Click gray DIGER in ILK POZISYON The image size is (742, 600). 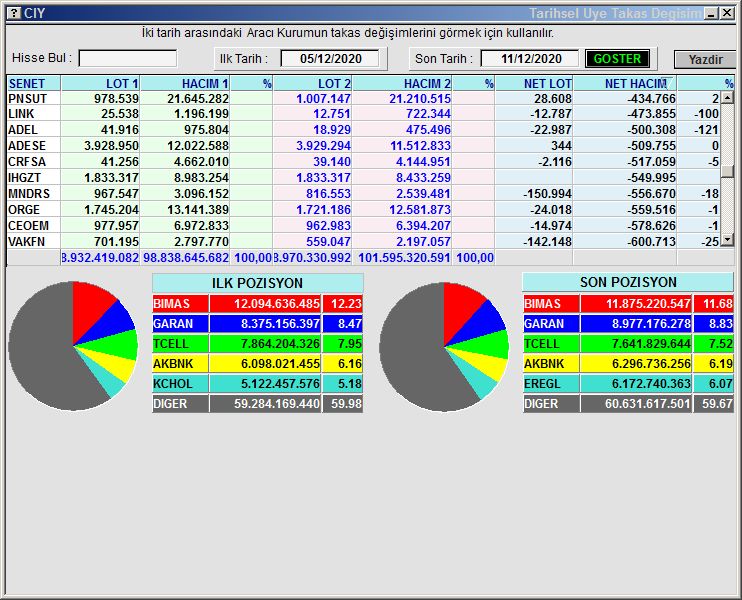pos(180,404)
